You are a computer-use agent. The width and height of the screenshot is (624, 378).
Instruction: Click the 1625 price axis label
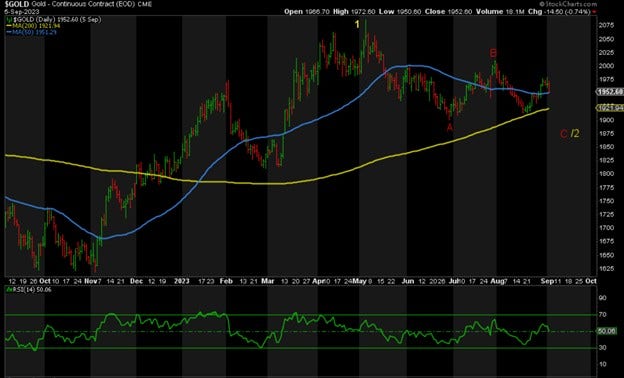pos(606,268)
